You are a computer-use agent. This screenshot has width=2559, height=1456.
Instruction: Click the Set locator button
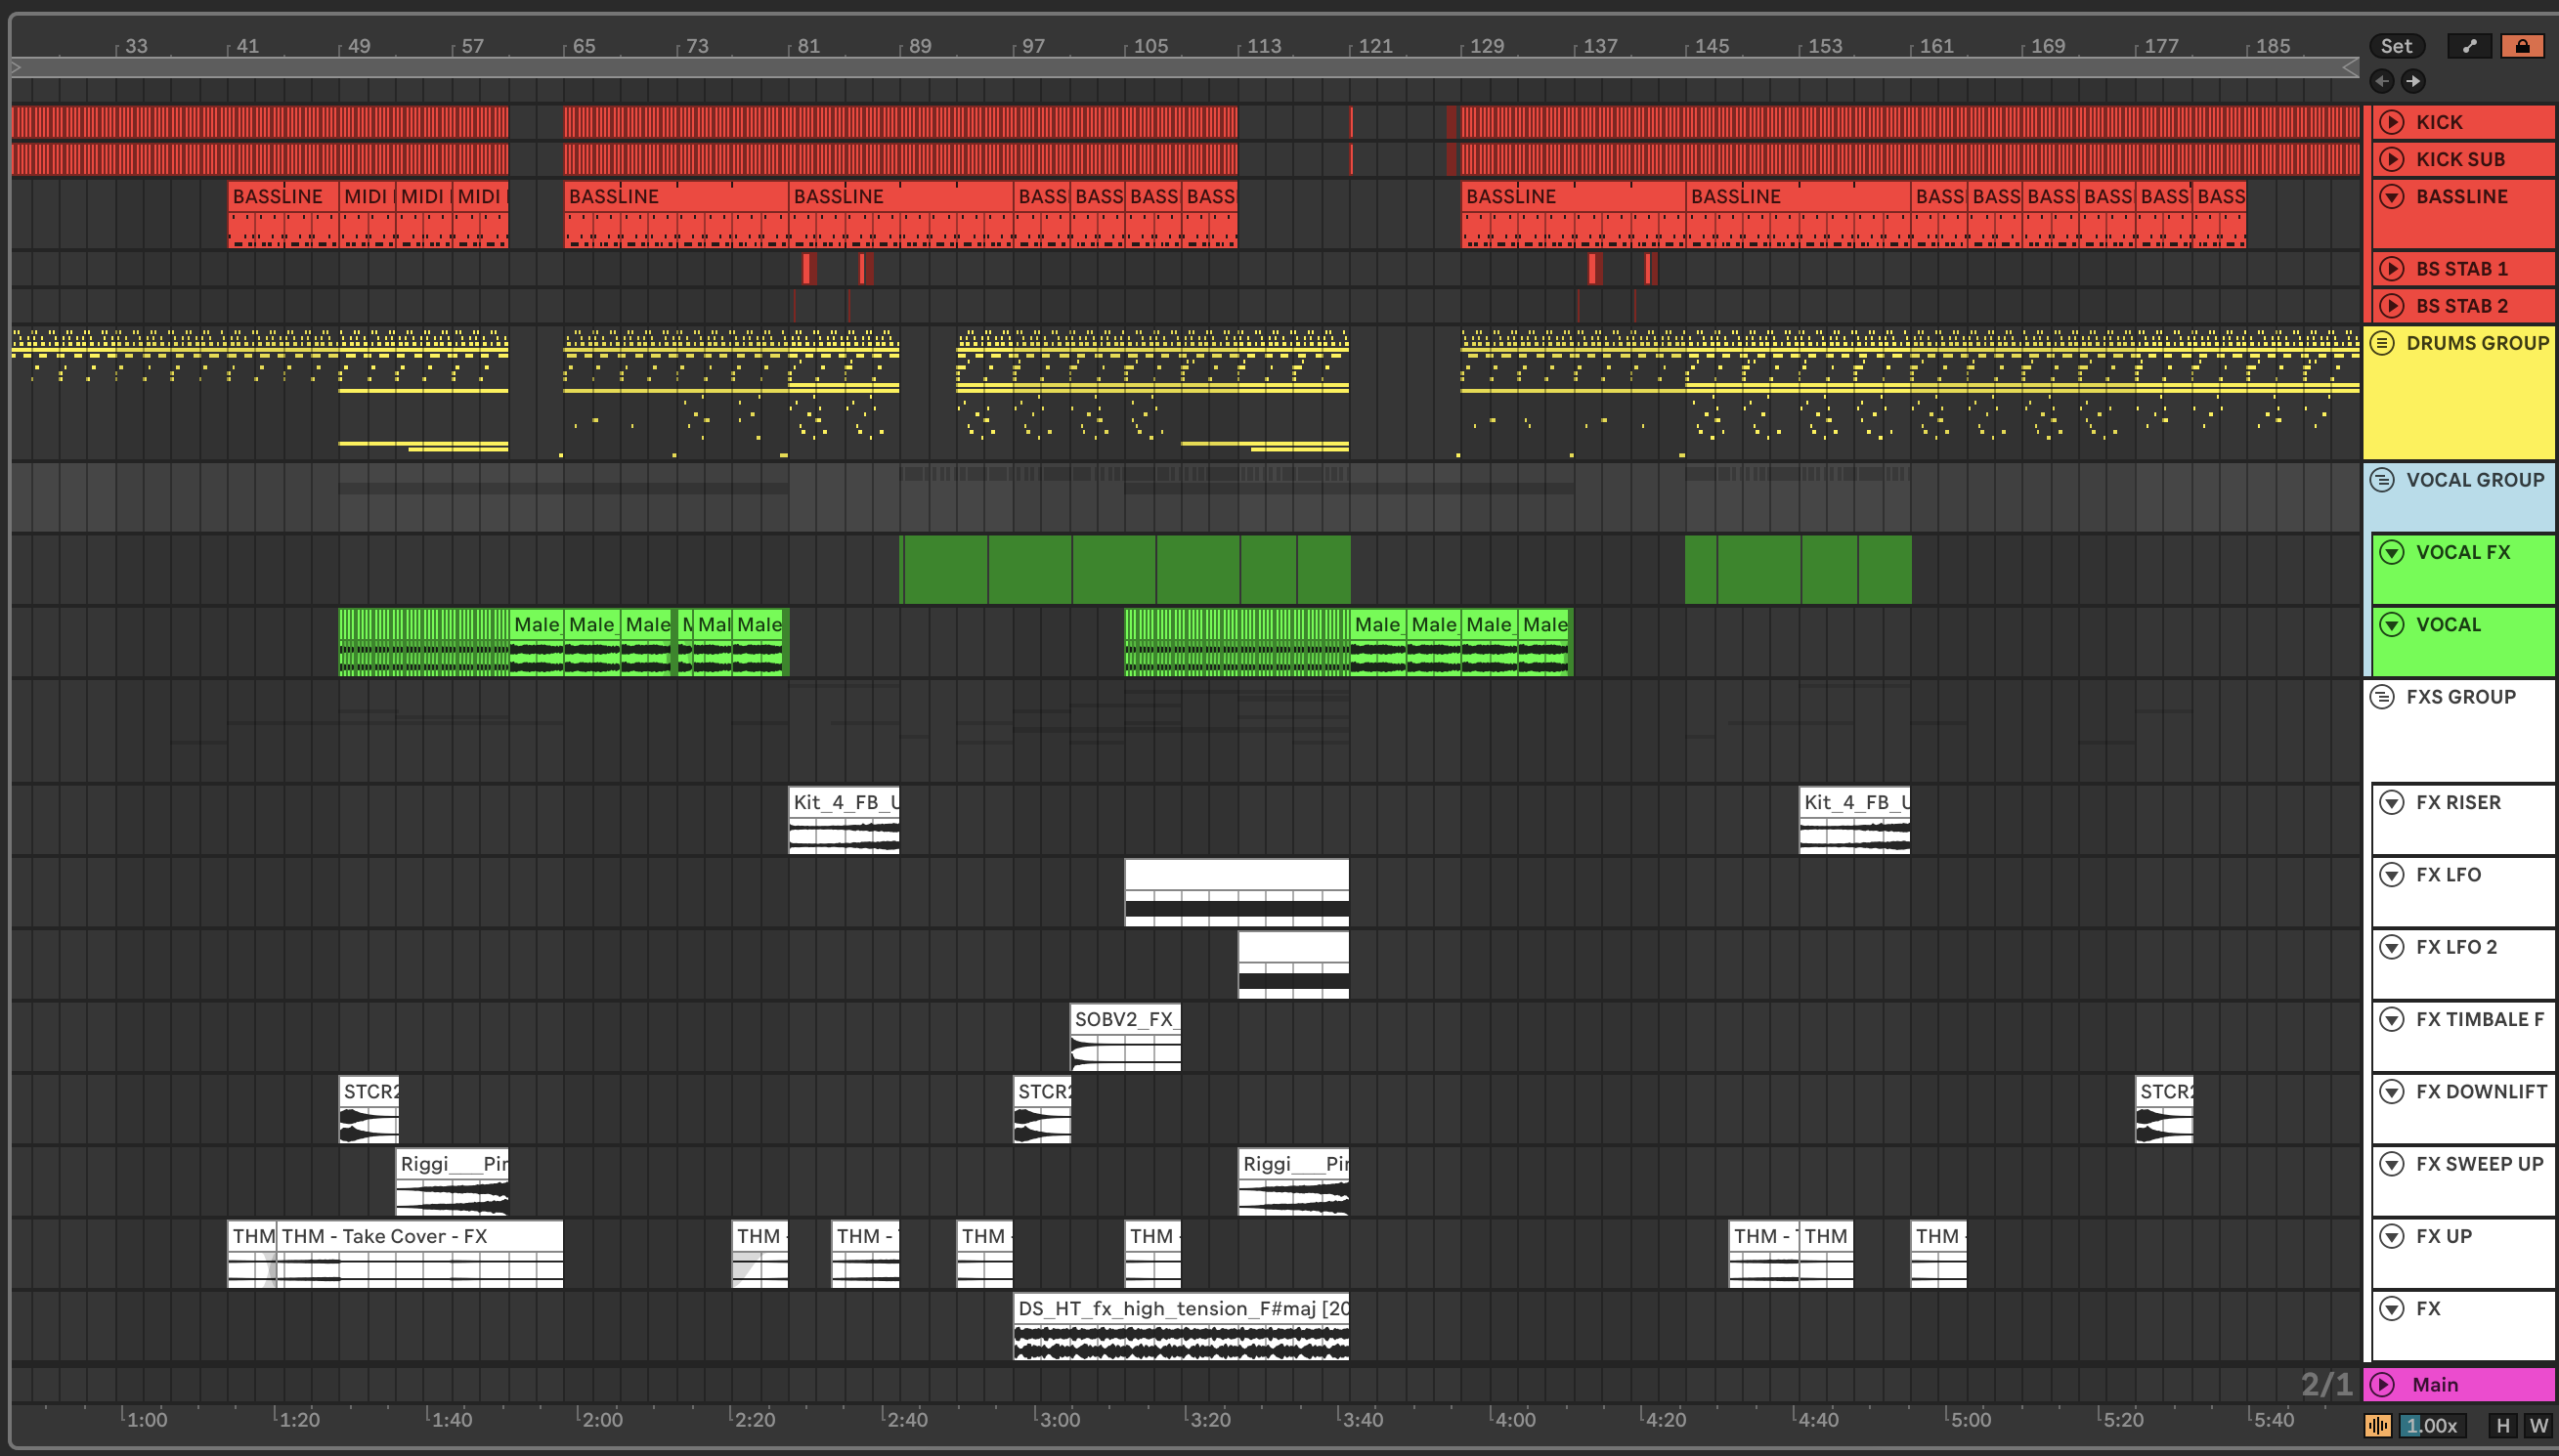2396,46
